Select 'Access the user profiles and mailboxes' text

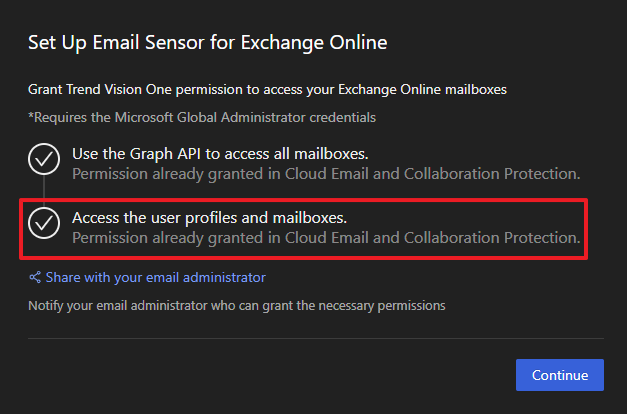click(209, 217)
